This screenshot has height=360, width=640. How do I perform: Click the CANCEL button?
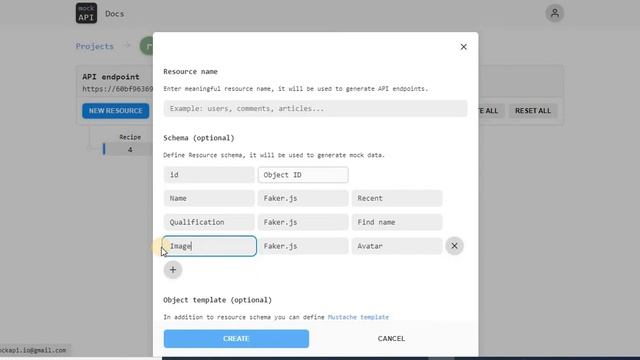pyautogui.click(x=391, y=338)
